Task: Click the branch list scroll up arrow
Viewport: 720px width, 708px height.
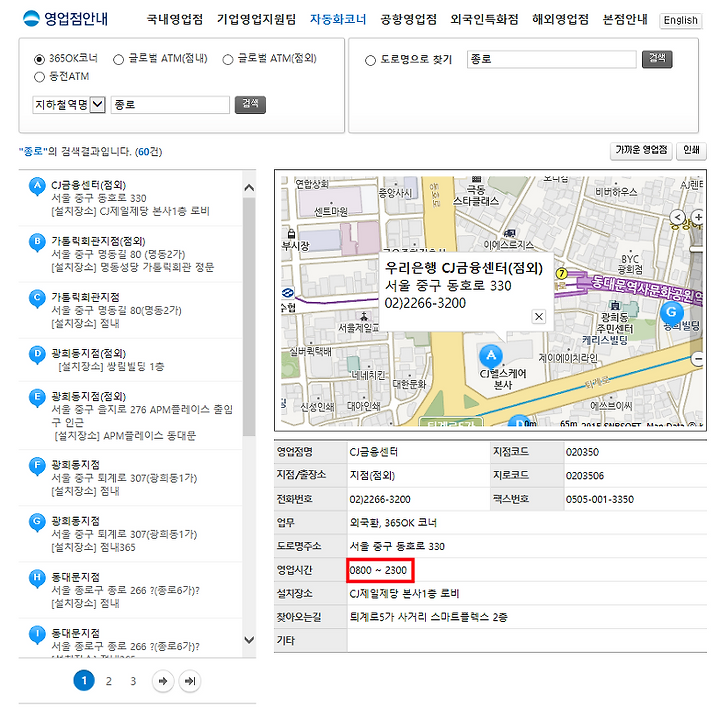Action: (249, 187)
